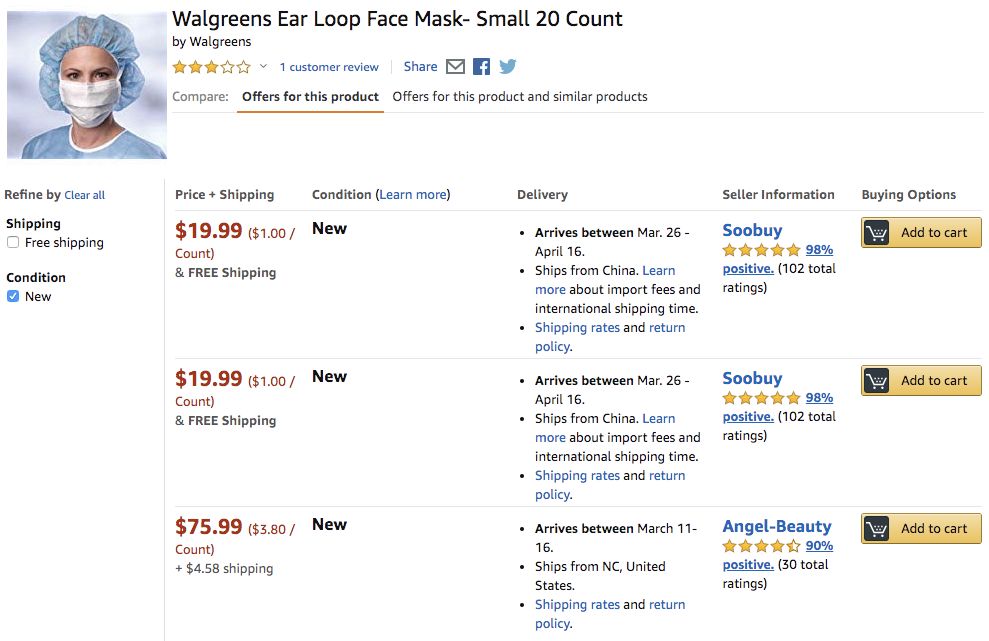The width and height of the screenshot is (989, 641).
Task: Click the face mask product thumbnail
Action: [x=87, y=85]
